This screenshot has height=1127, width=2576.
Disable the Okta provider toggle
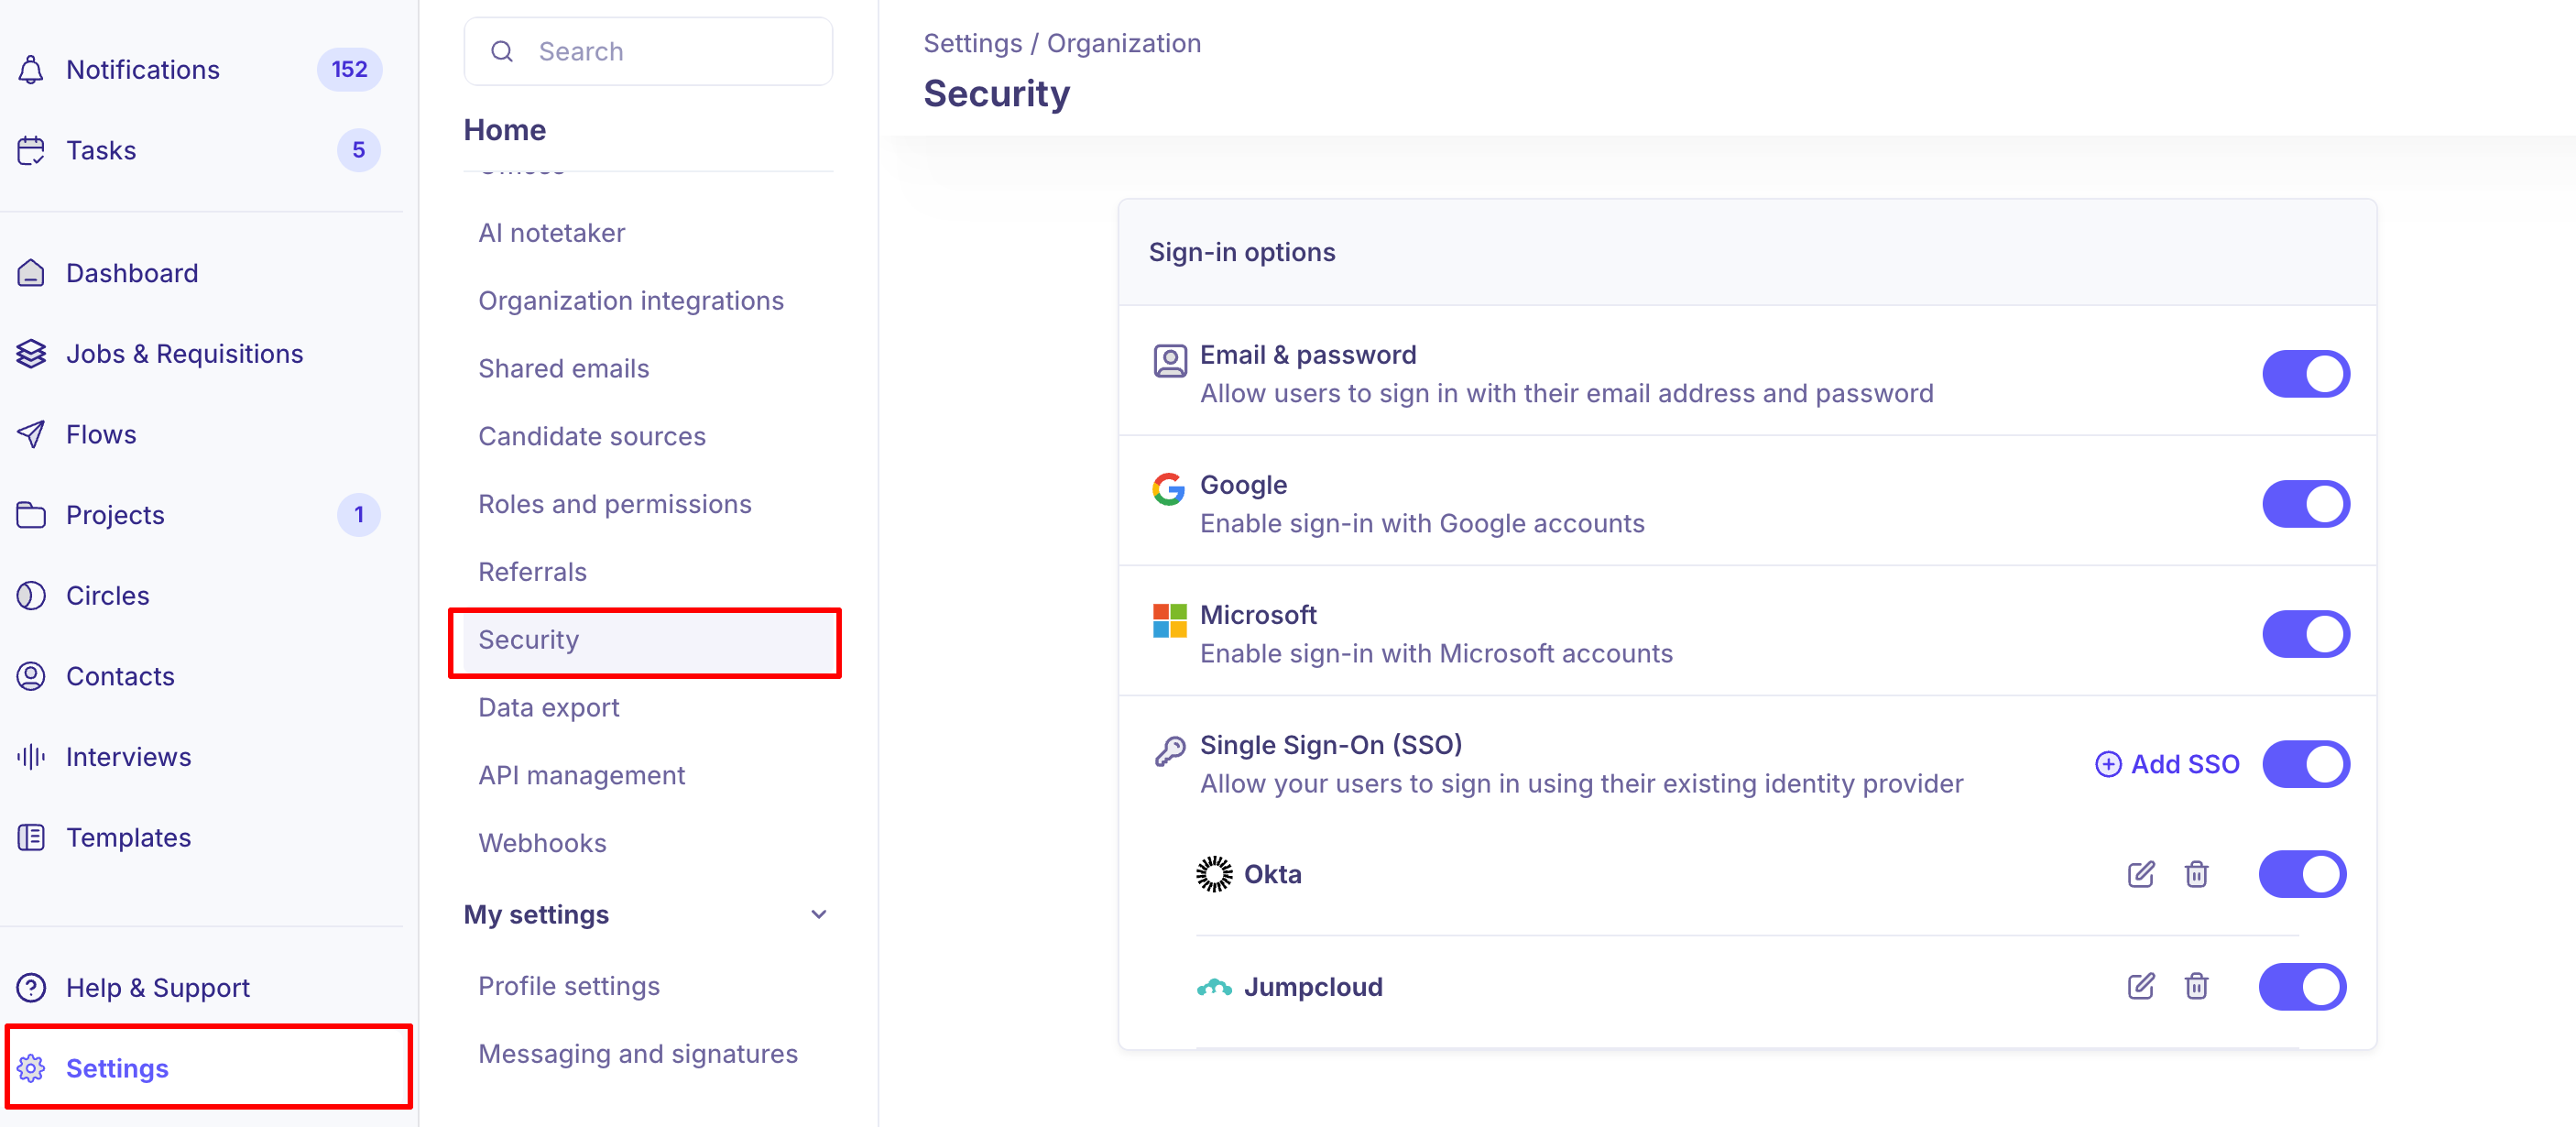tap(2301, 874)
